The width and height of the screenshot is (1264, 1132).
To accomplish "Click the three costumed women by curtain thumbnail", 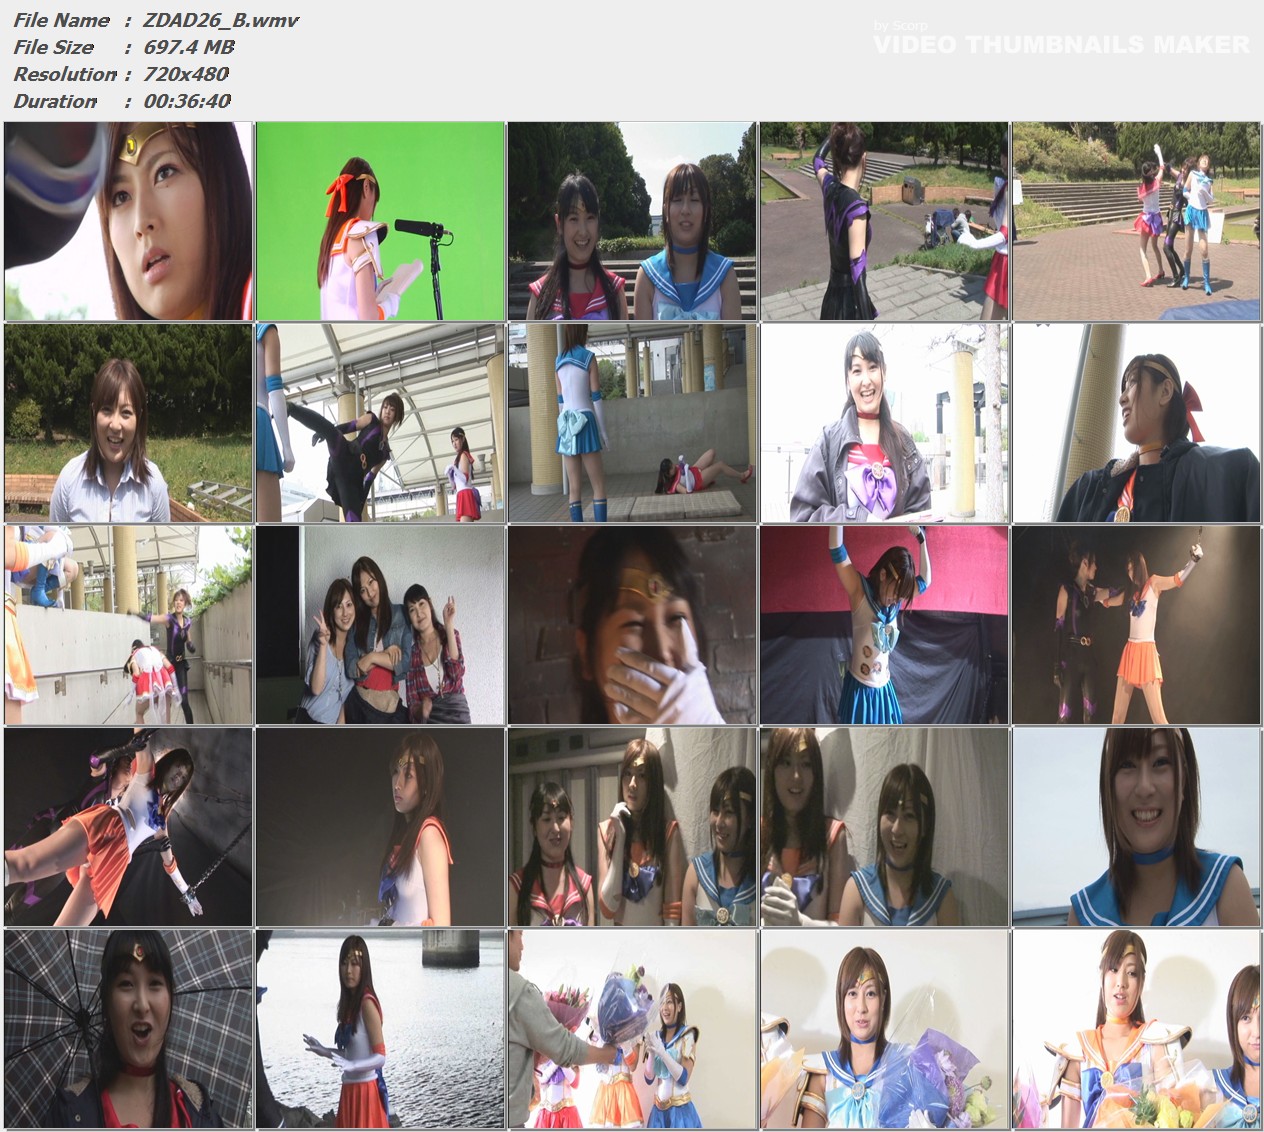I will (632, 827).
